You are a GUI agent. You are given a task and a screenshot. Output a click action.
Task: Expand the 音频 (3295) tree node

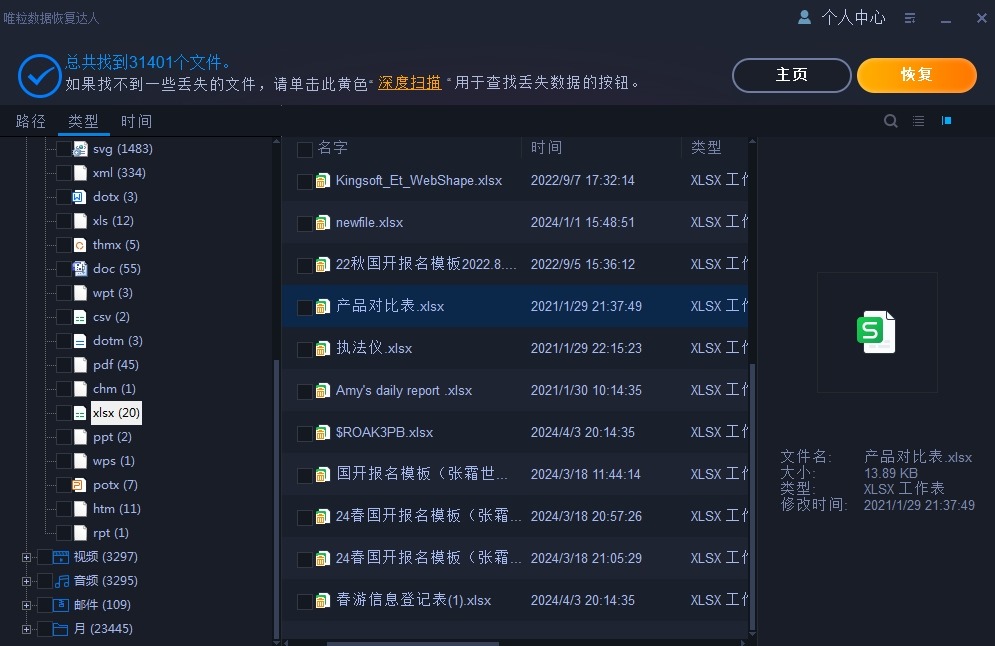click(27, 581)
